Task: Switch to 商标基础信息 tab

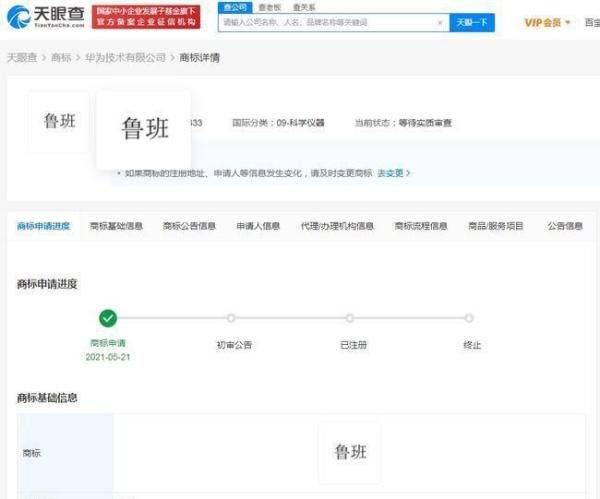Action: (x=116, y=226)
